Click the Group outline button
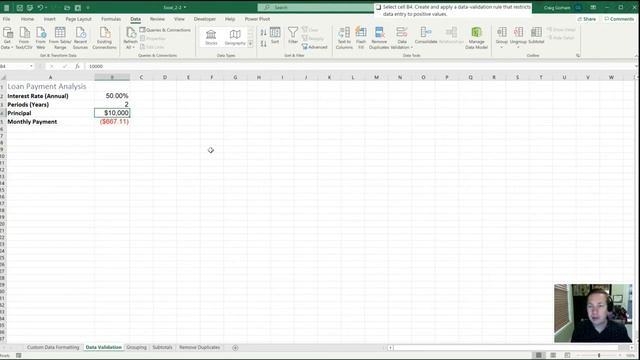Viewport: 640px width, 360px height. coord(502,35)
